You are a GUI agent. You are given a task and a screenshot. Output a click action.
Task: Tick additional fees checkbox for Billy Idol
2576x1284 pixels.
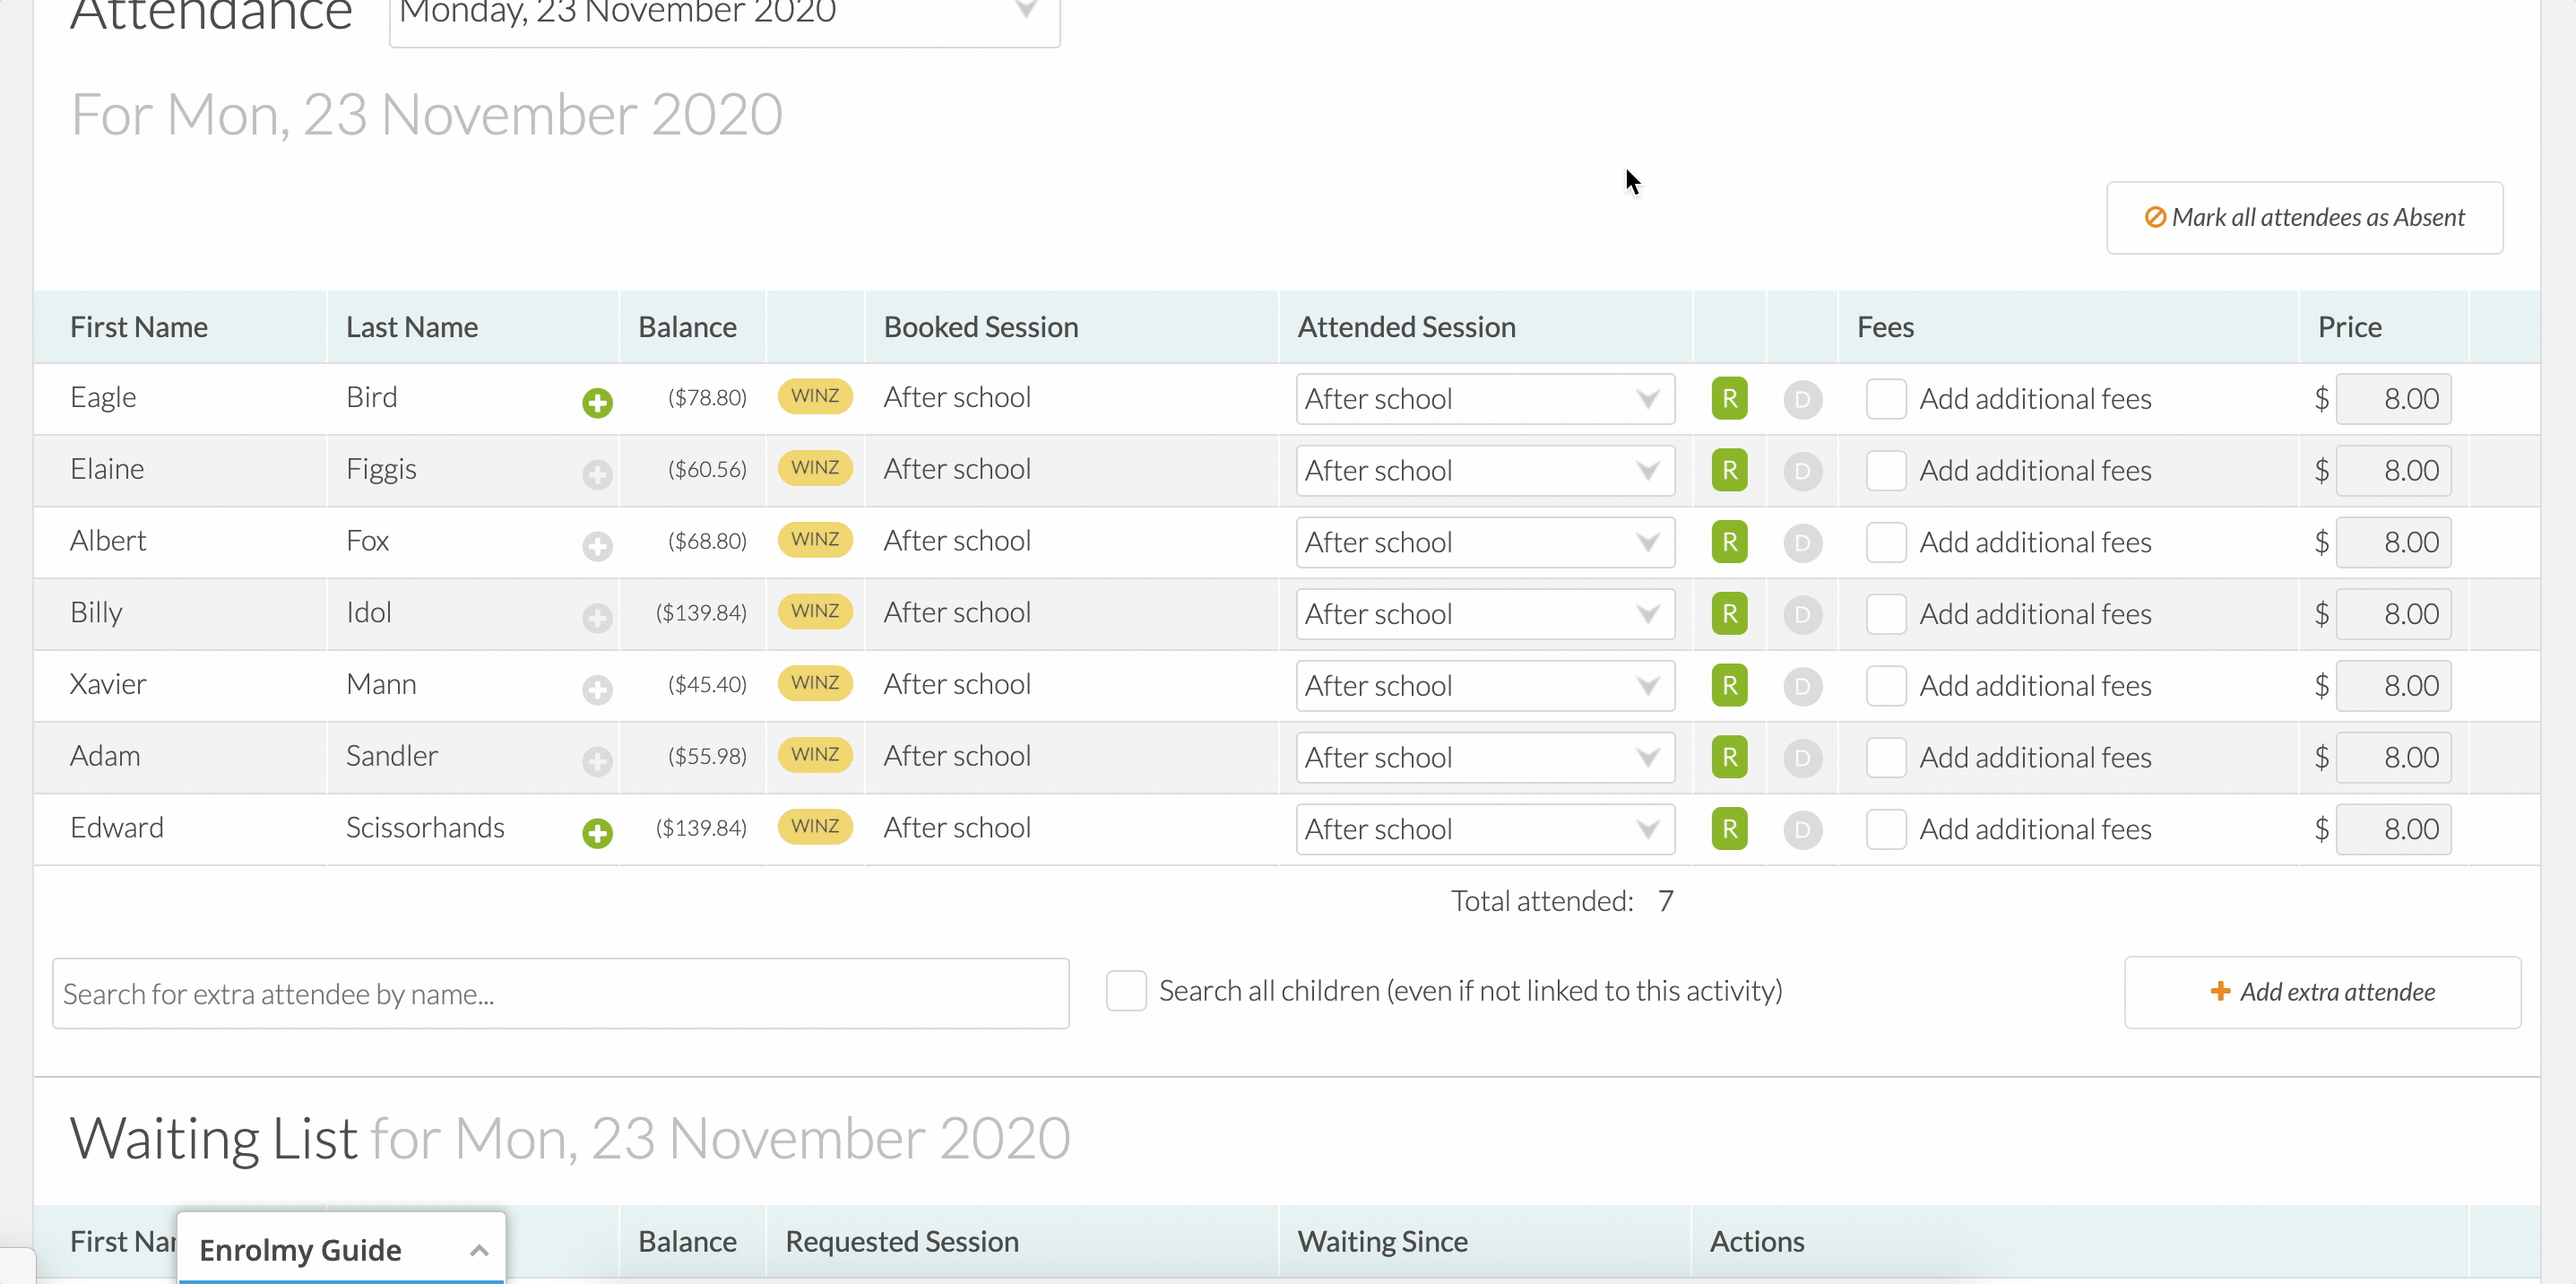(1886, 613)
